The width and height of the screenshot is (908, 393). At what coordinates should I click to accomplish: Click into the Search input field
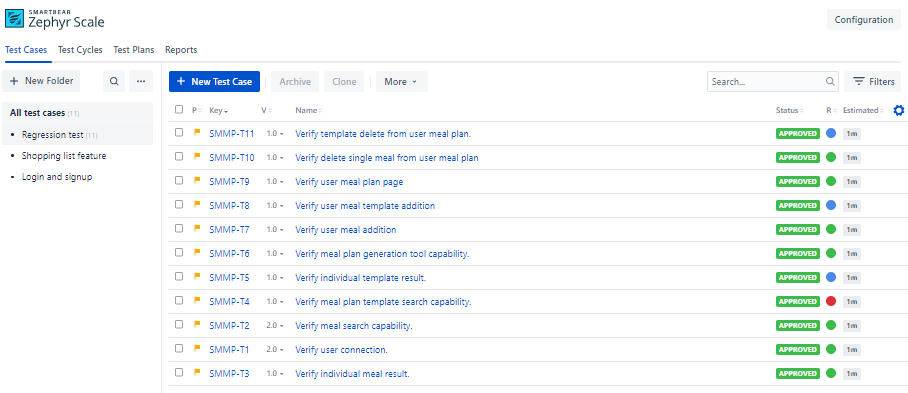(x=765, y=82)
